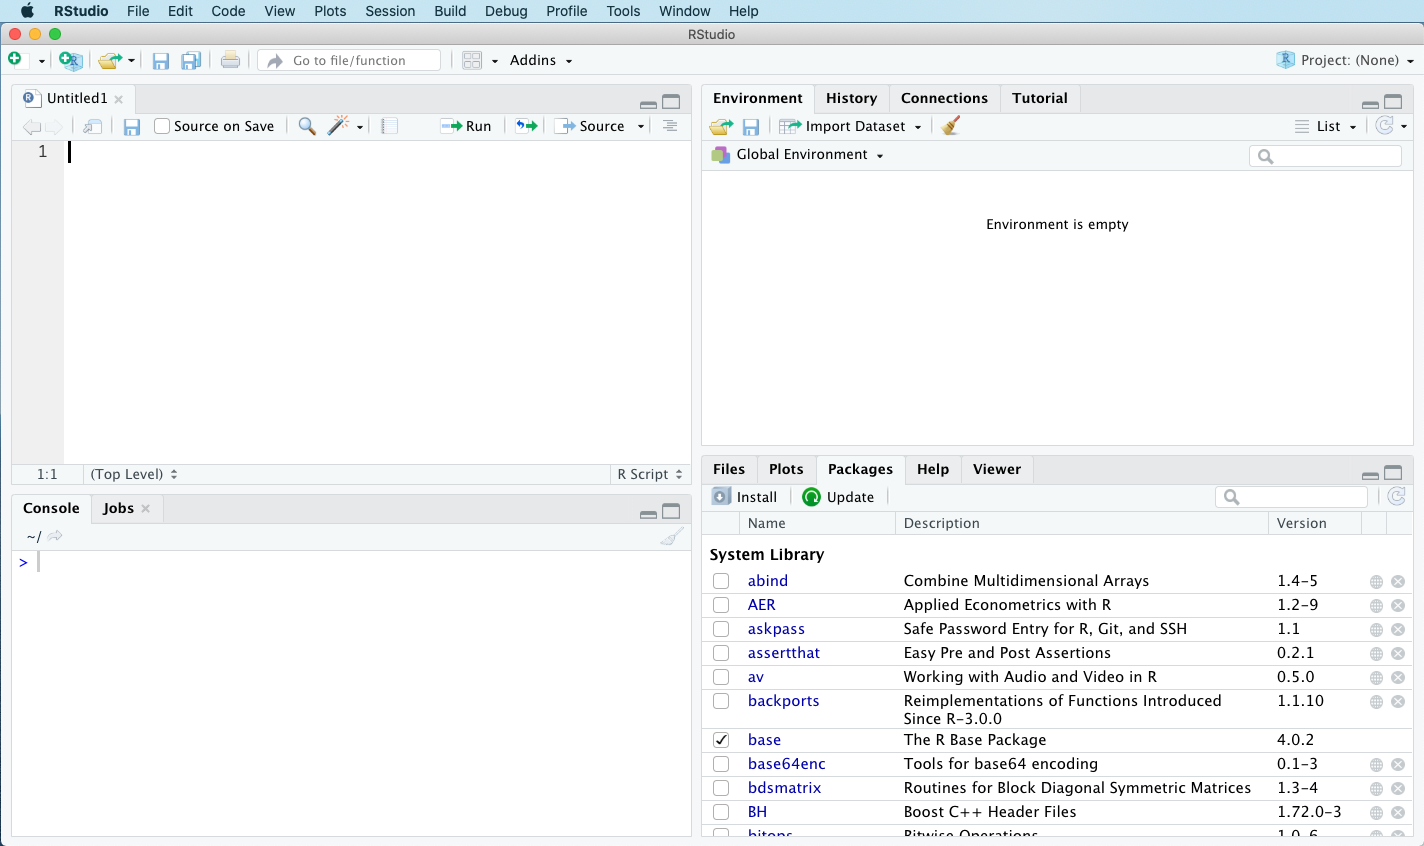Image resolution: width=1424 pixels, height=846 pixels.
Task: Enable the Source on Save checkbox
Action: (162, 126)
